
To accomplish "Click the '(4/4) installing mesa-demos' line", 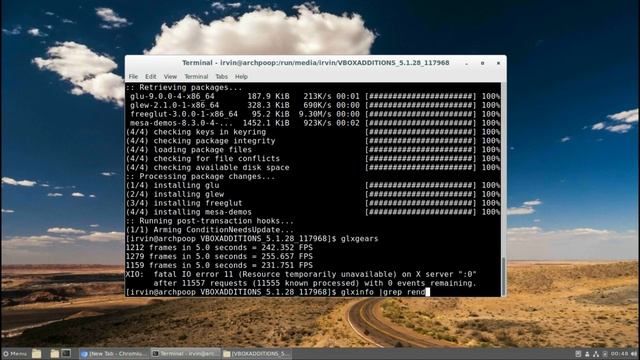I will click(x=313, y=212).
